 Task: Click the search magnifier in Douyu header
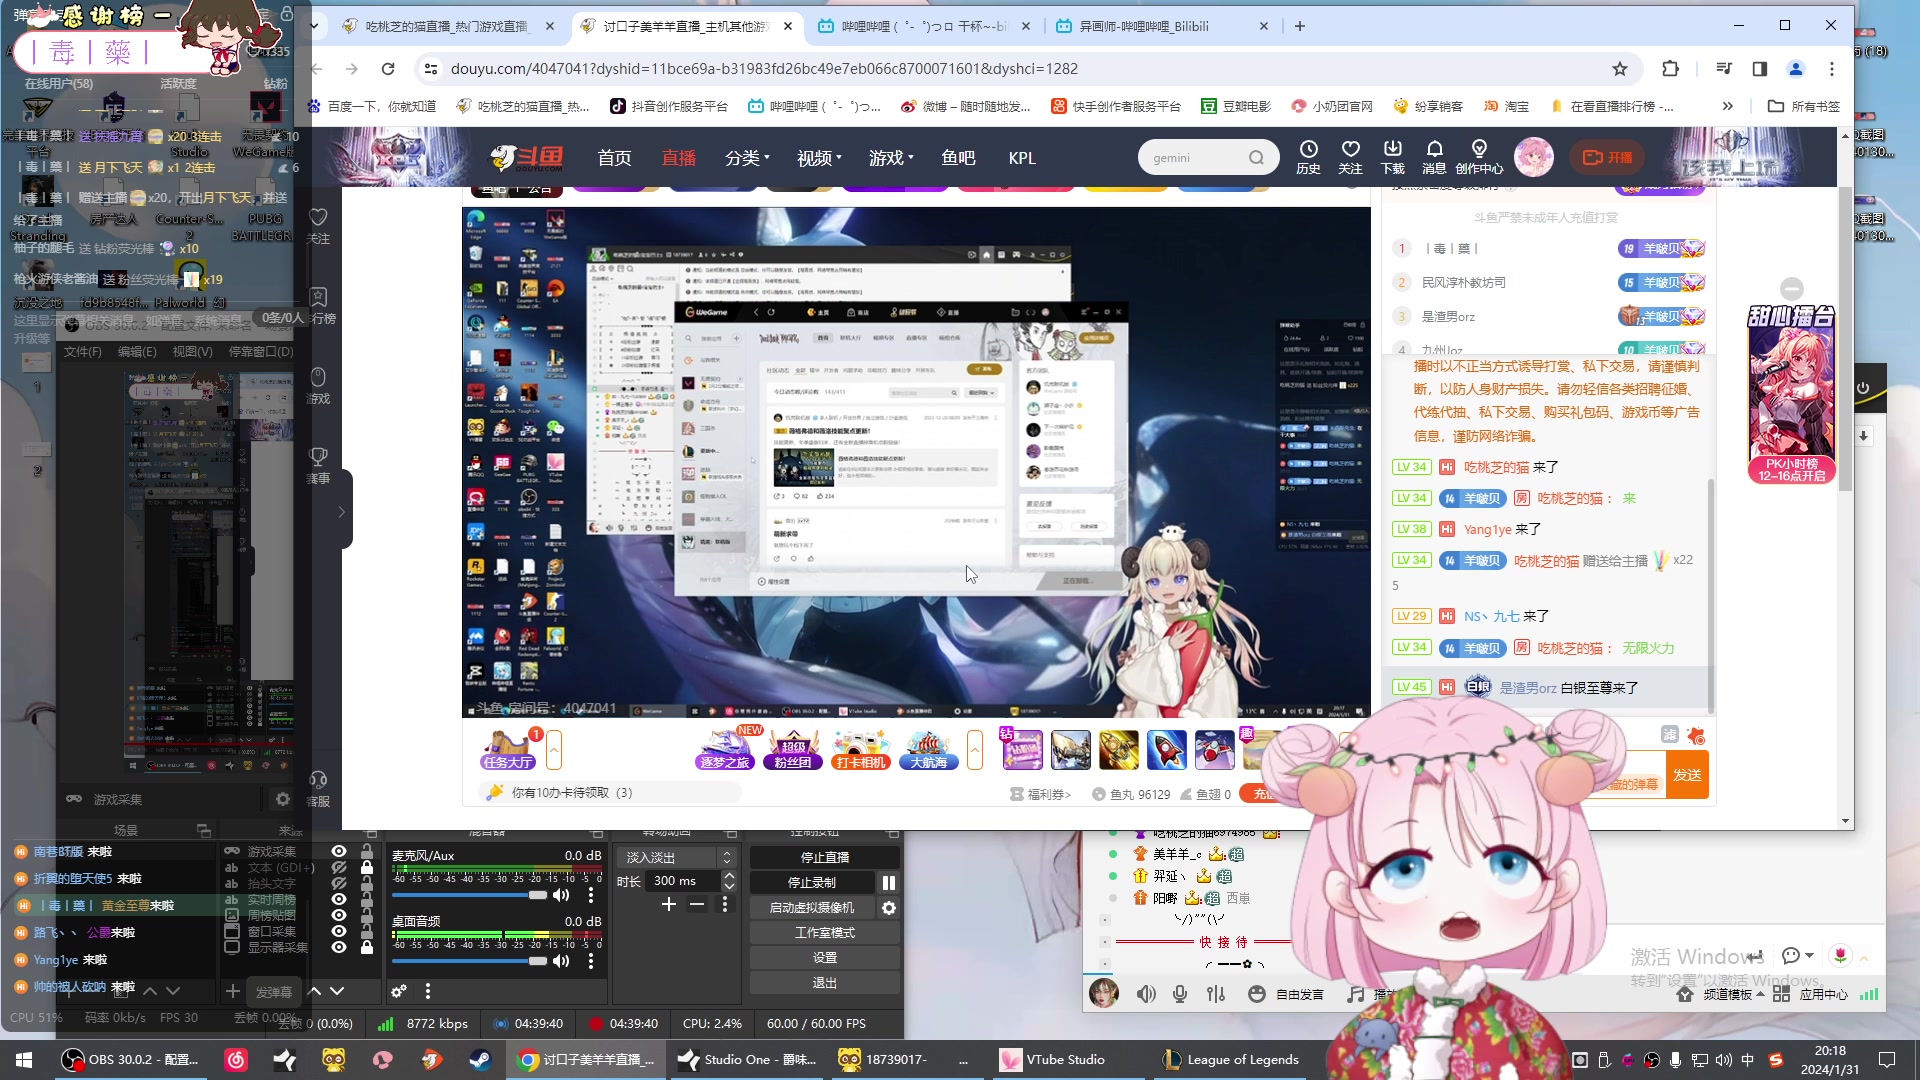[x=1256, y=158]
